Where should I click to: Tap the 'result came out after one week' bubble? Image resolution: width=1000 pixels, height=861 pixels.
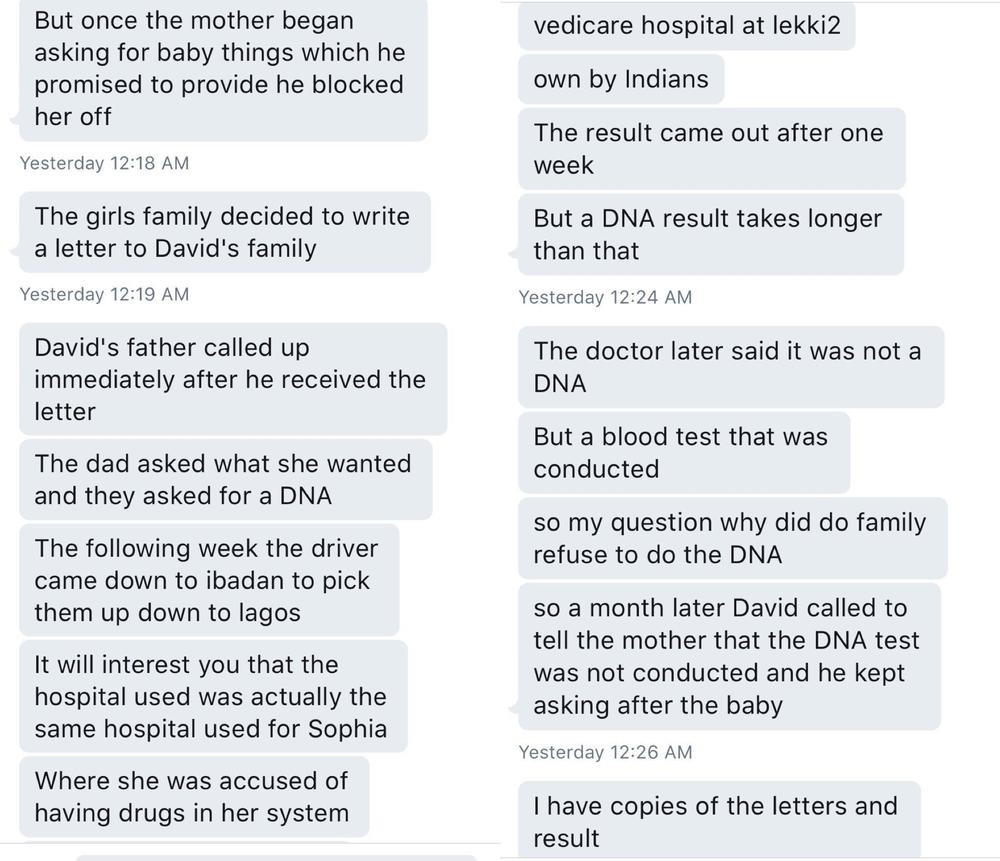pos(711,149)
